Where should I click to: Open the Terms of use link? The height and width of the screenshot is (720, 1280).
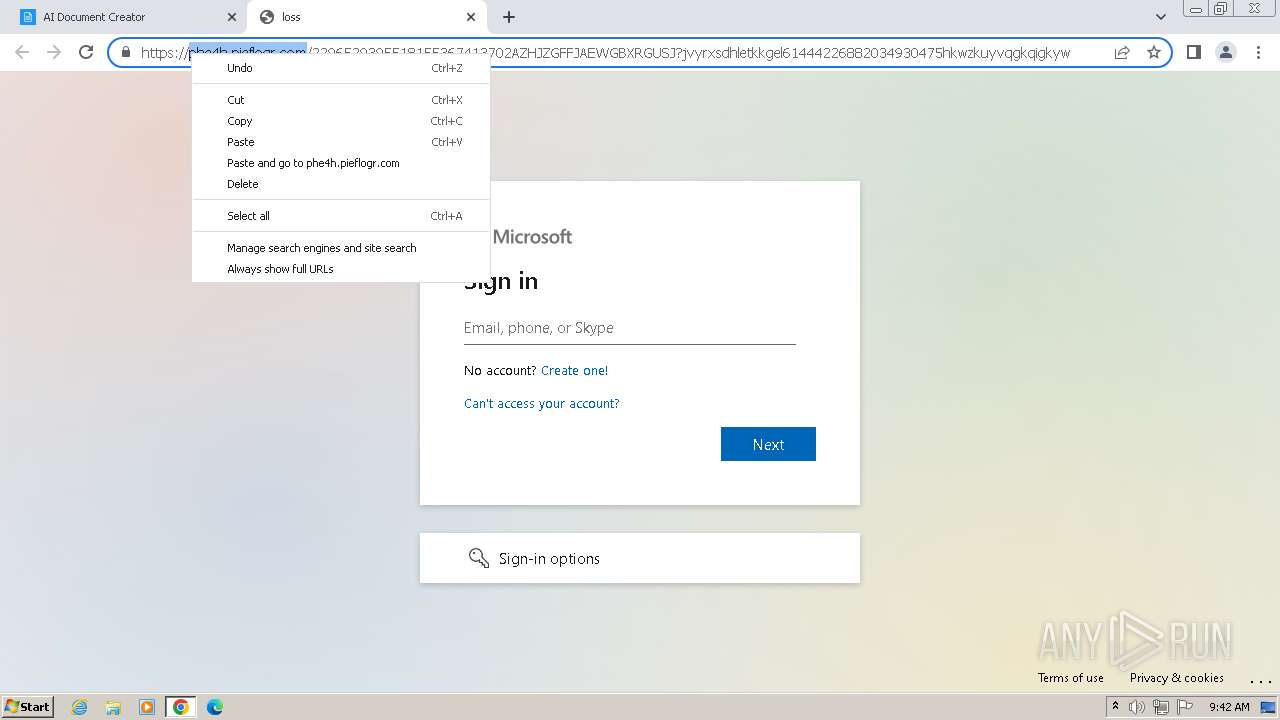[x=1071, y=678]
